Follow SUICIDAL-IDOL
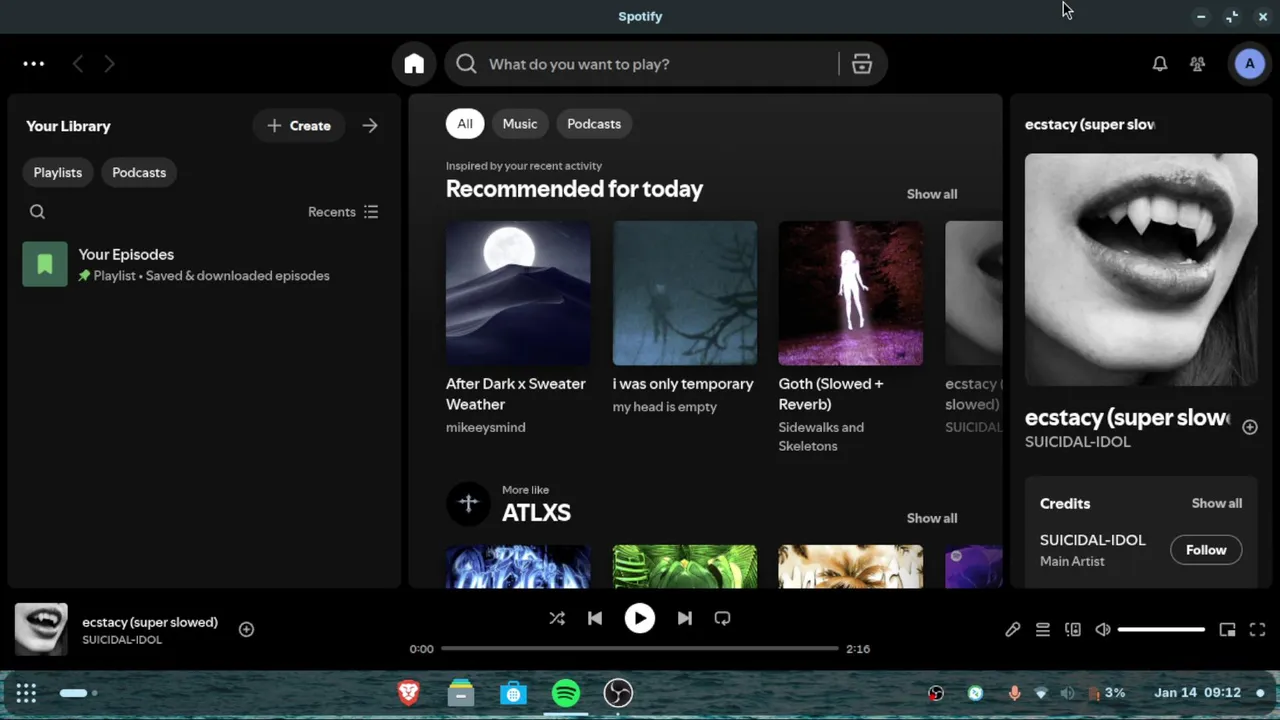1280x720 pixels. 1206,550
